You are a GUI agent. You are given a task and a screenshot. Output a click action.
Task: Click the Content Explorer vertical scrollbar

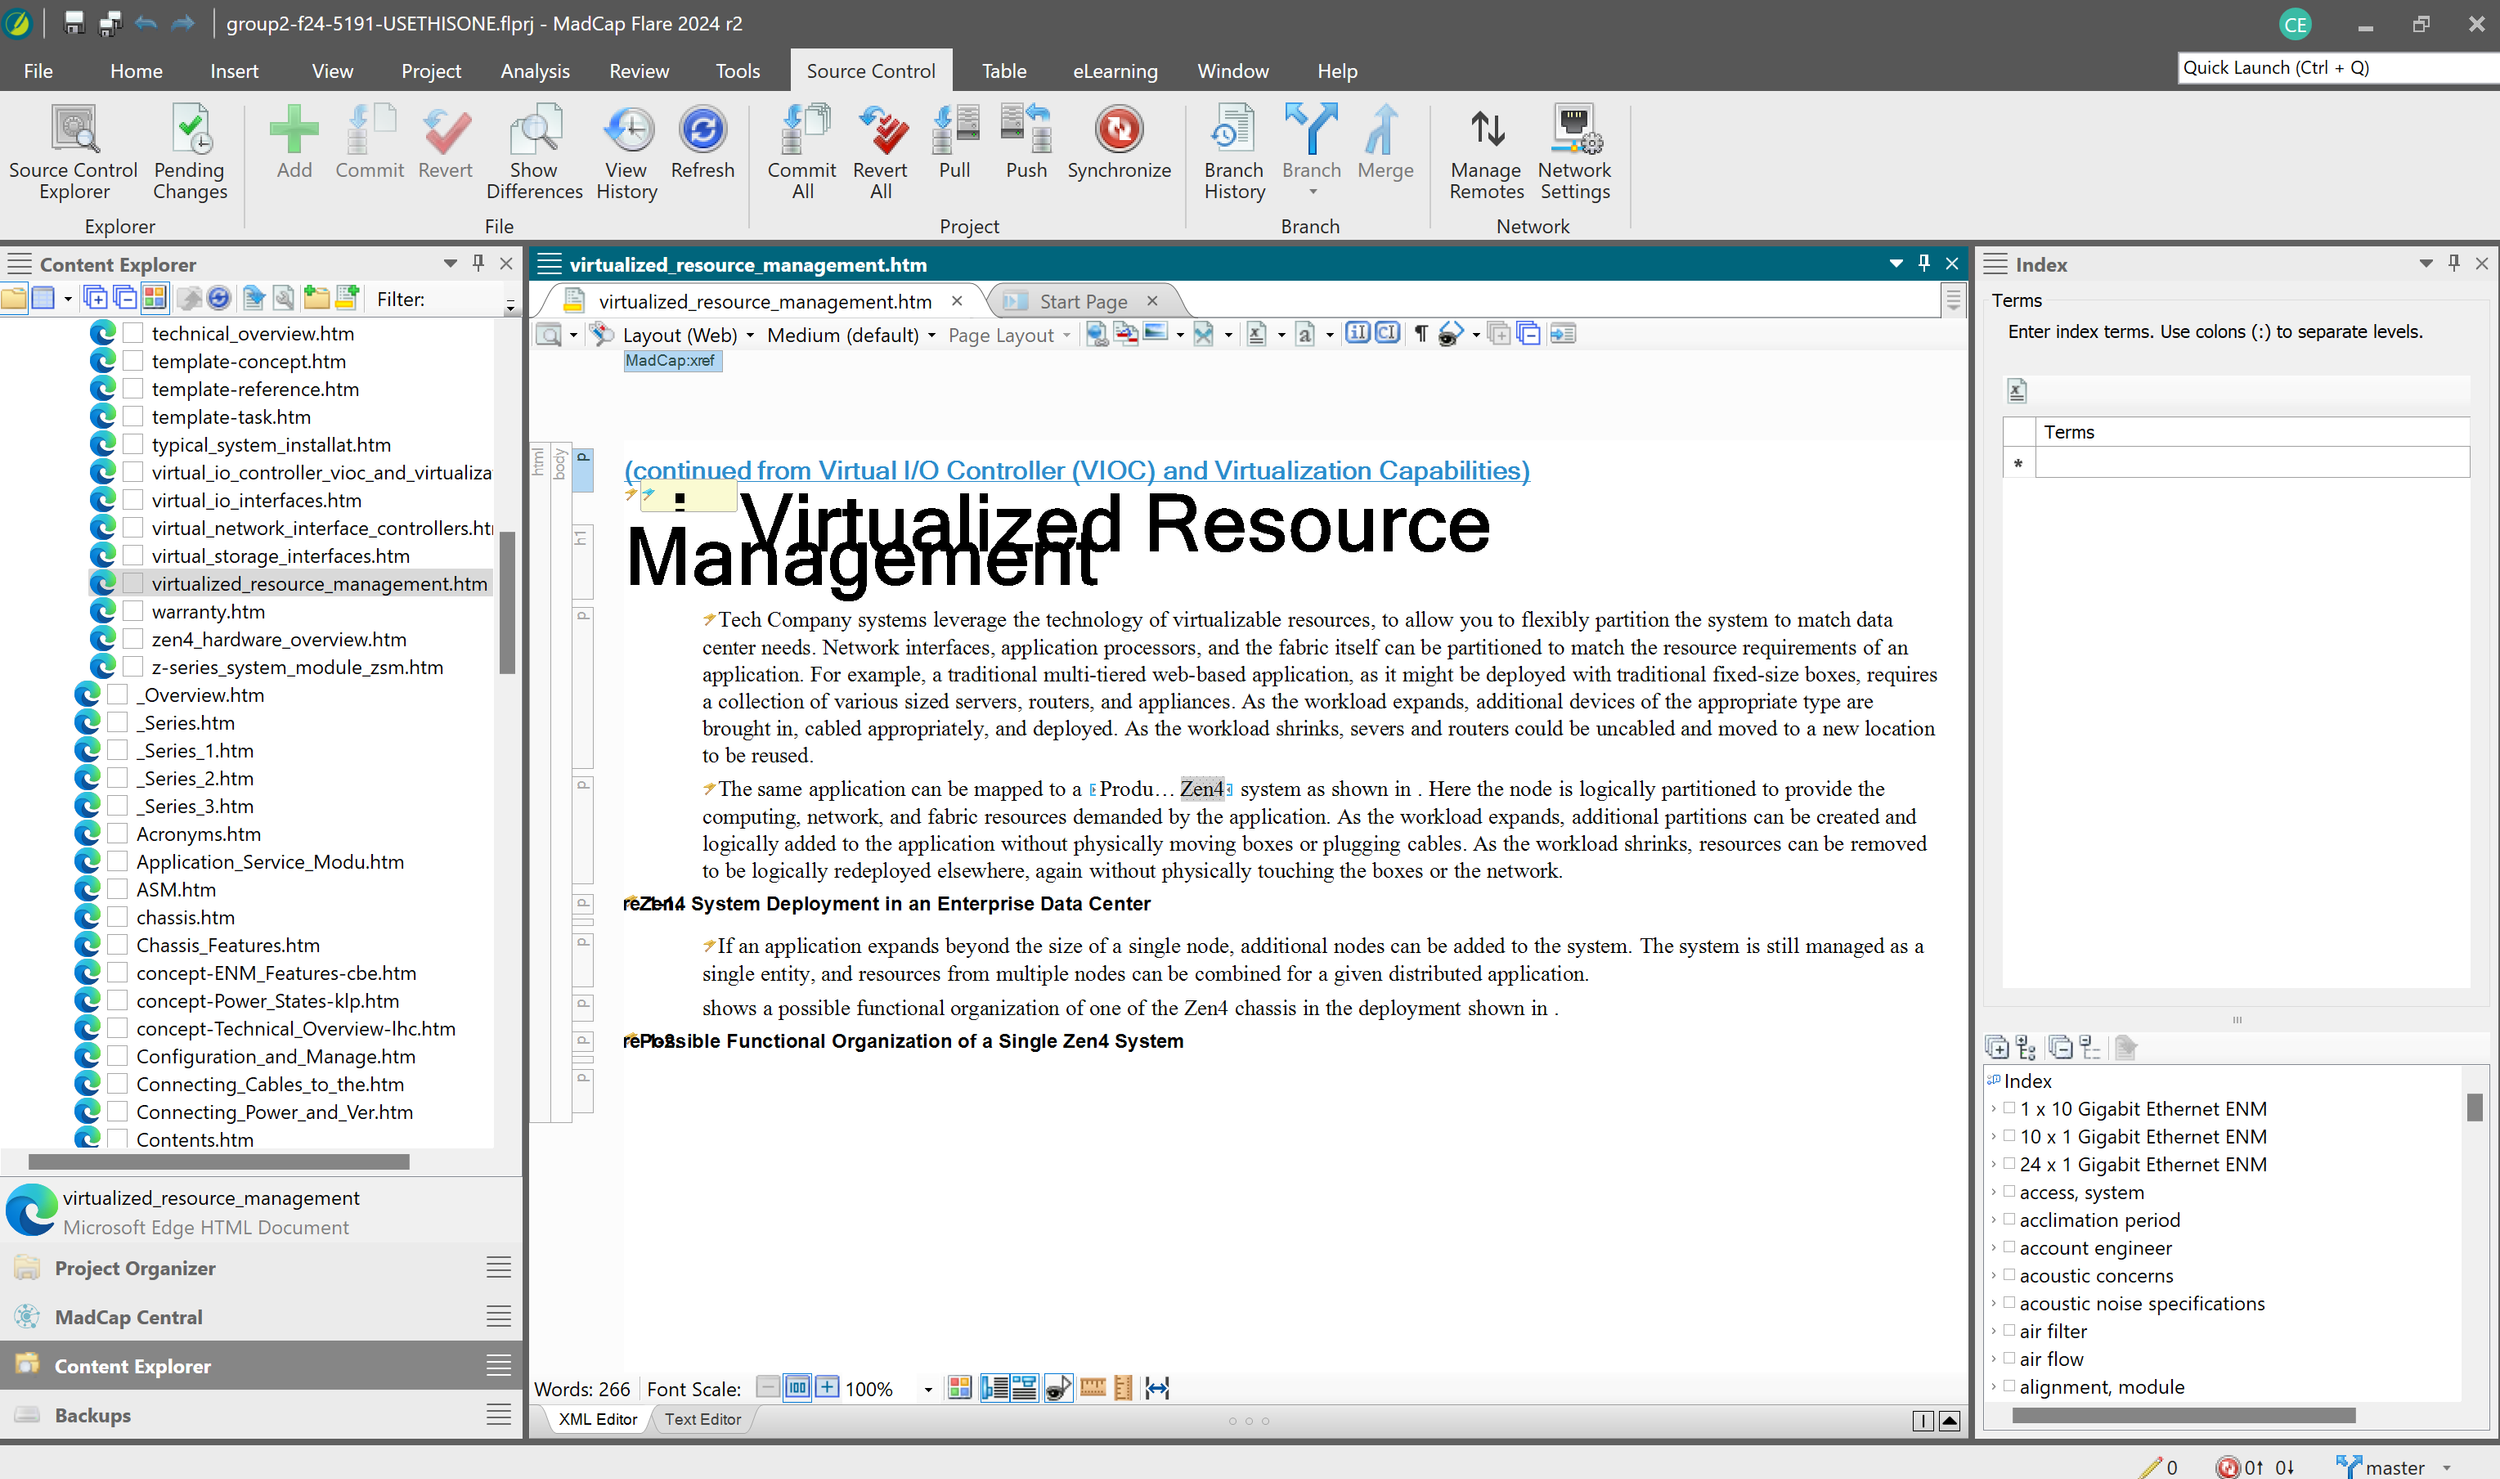click(507, 603)
